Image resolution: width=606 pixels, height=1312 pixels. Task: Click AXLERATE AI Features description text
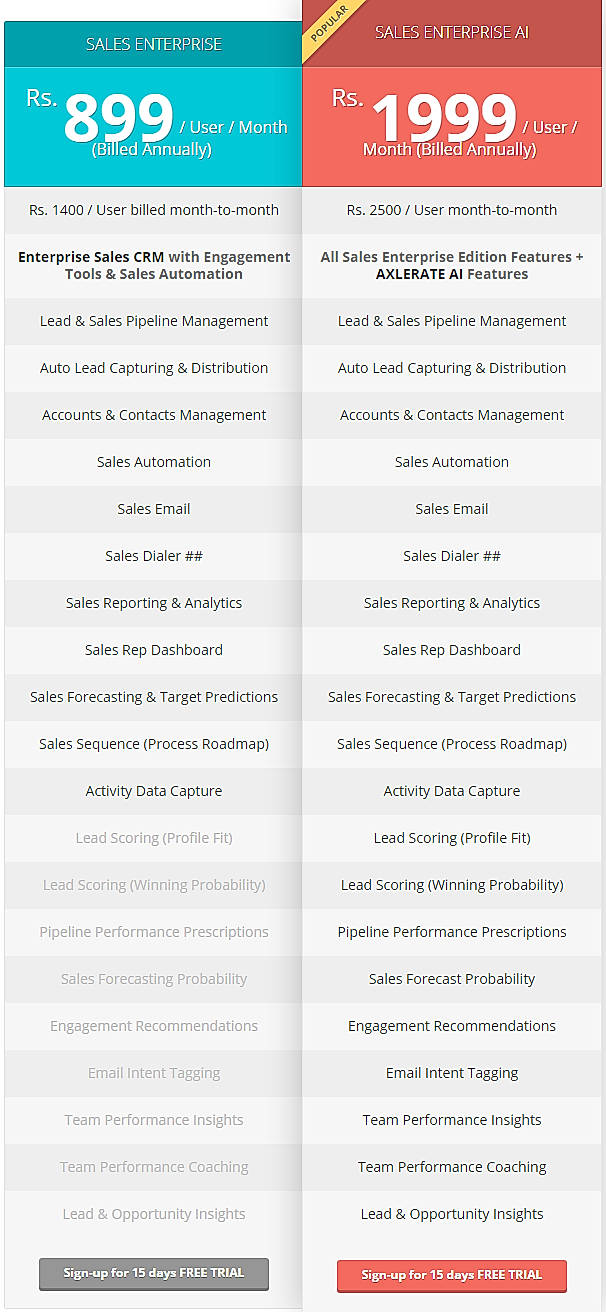click(451, 265)
